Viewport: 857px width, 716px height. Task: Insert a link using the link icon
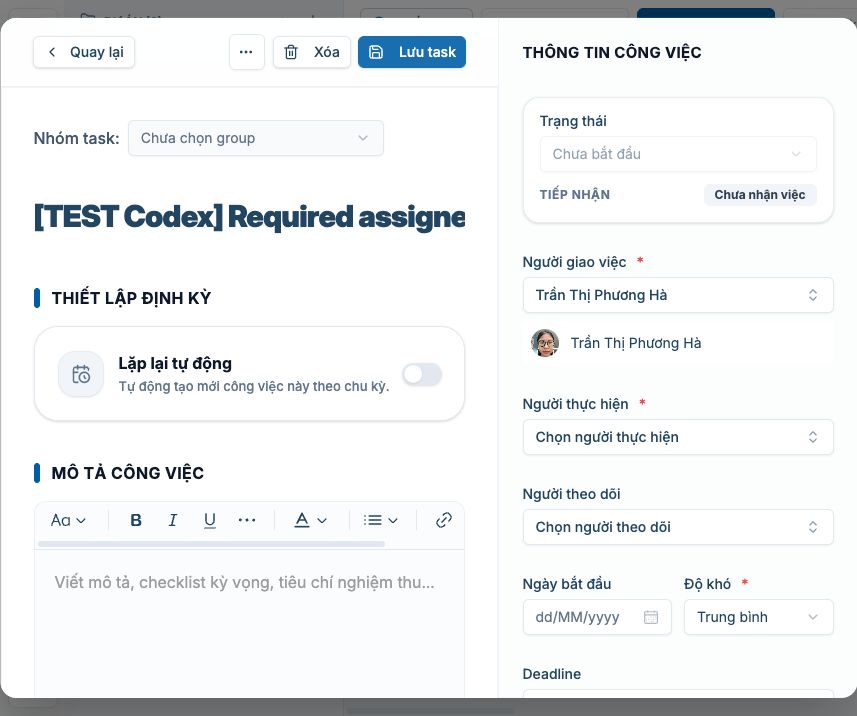point(444,520)
